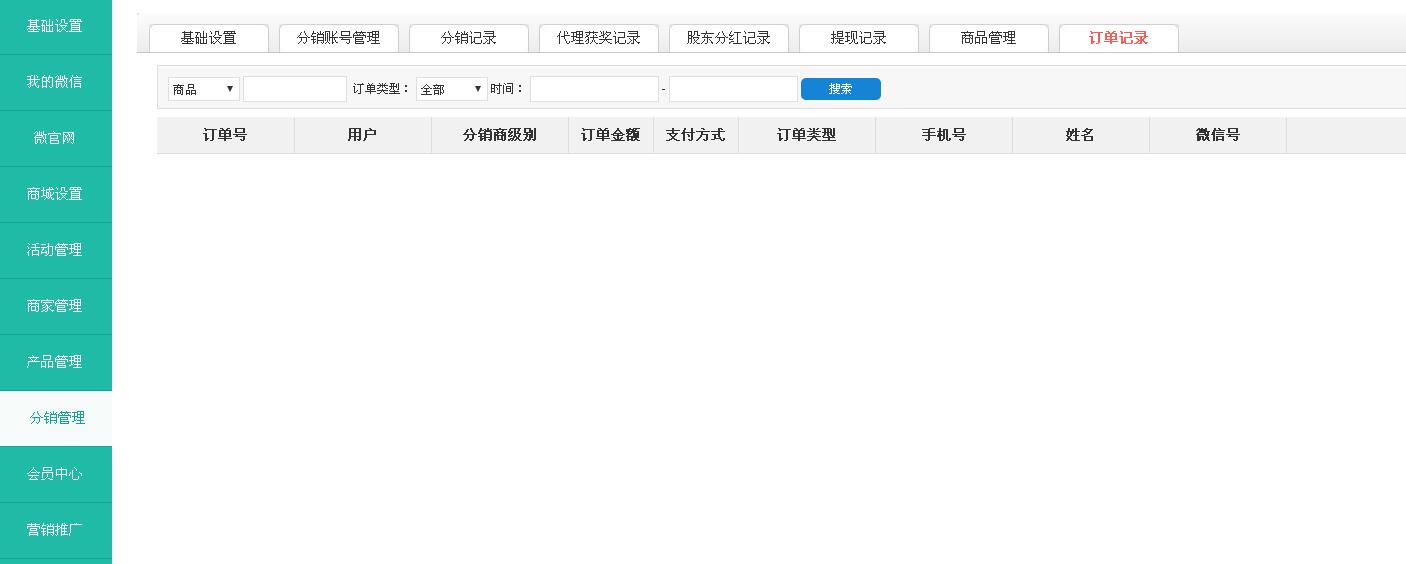
Task: Click the blue 搜索 button
Action: (840, 89)
